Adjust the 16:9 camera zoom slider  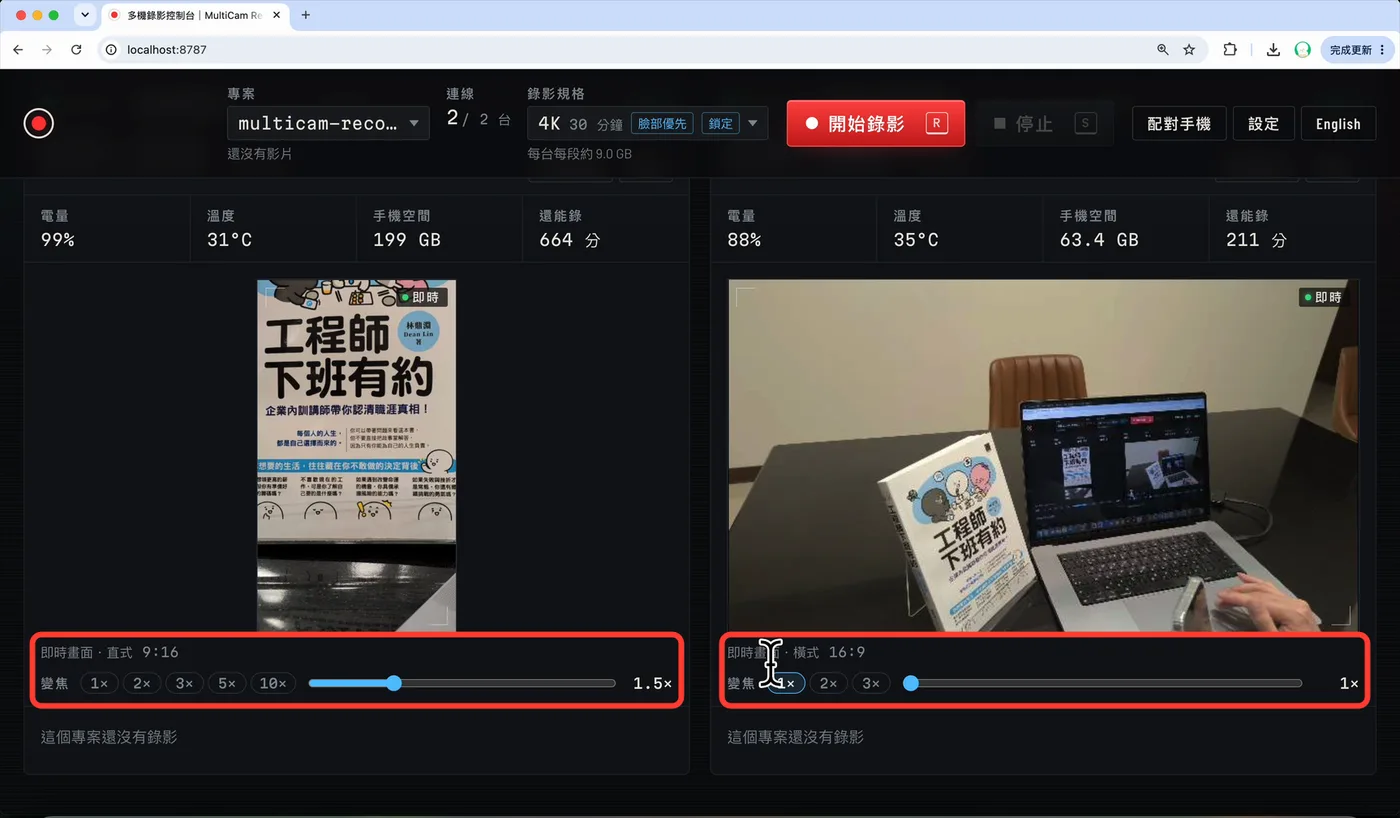pos(1104,683)
